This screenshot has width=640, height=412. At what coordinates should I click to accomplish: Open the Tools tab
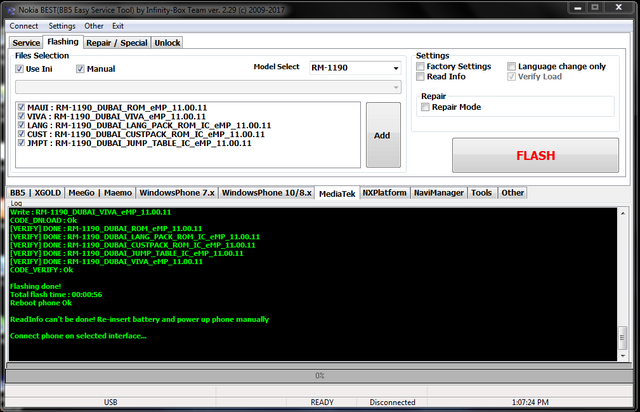[x=482, y=193]
